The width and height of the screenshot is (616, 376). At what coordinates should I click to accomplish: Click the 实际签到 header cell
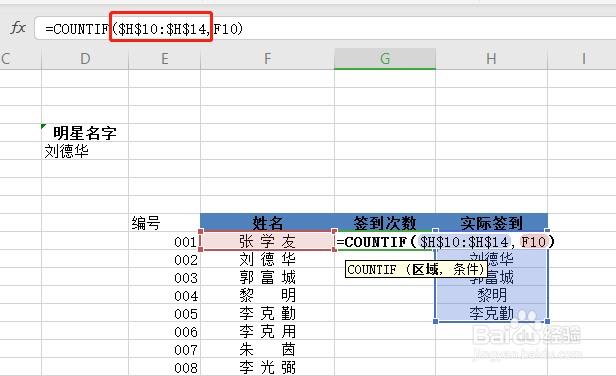[491, 223]
